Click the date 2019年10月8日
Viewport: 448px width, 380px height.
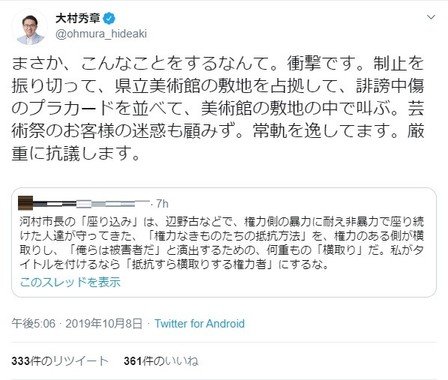(x=104, y=323)
